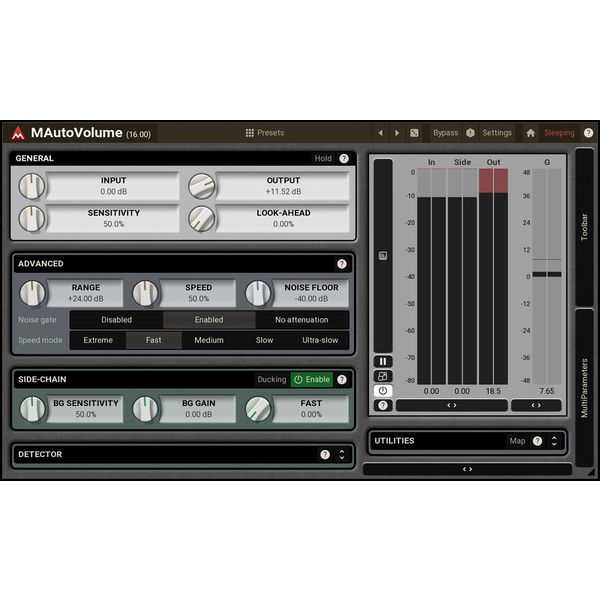Toggle the green side-chain Enable button
The width and height of the screenshot is (600, 600).
pyautogui.click(x=312, y=380)
